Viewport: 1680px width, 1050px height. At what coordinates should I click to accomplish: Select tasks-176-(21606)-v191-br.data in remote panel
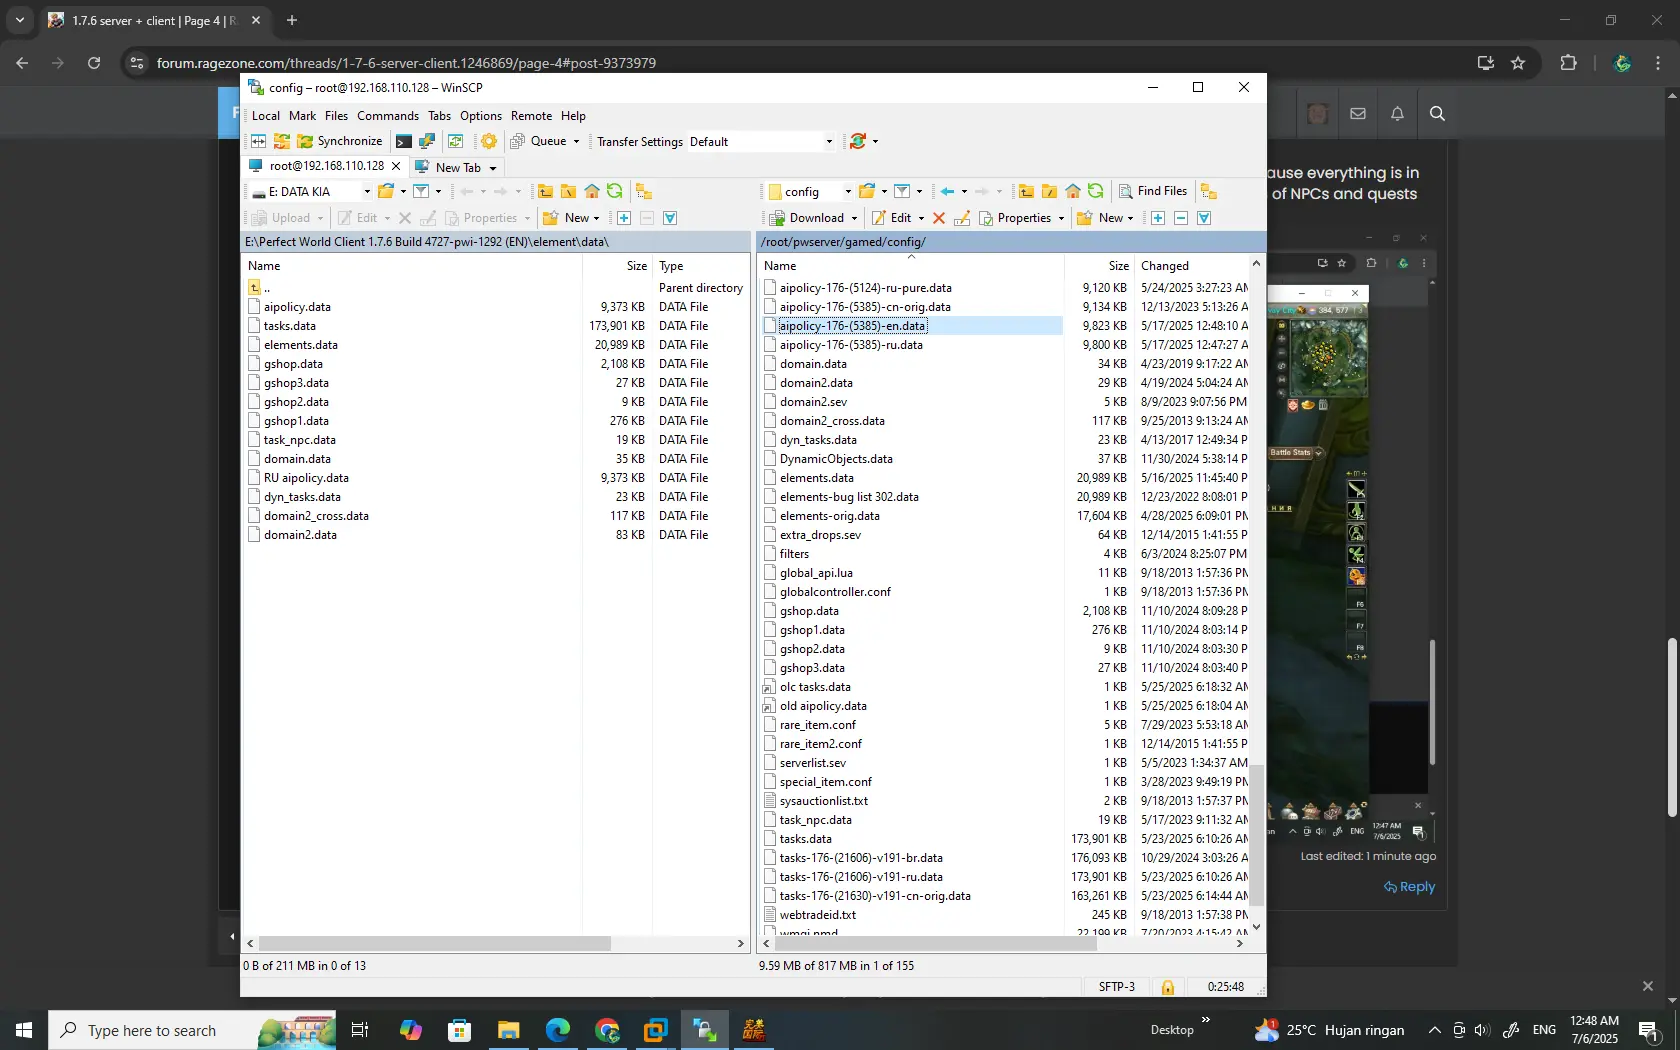(861, 858)
